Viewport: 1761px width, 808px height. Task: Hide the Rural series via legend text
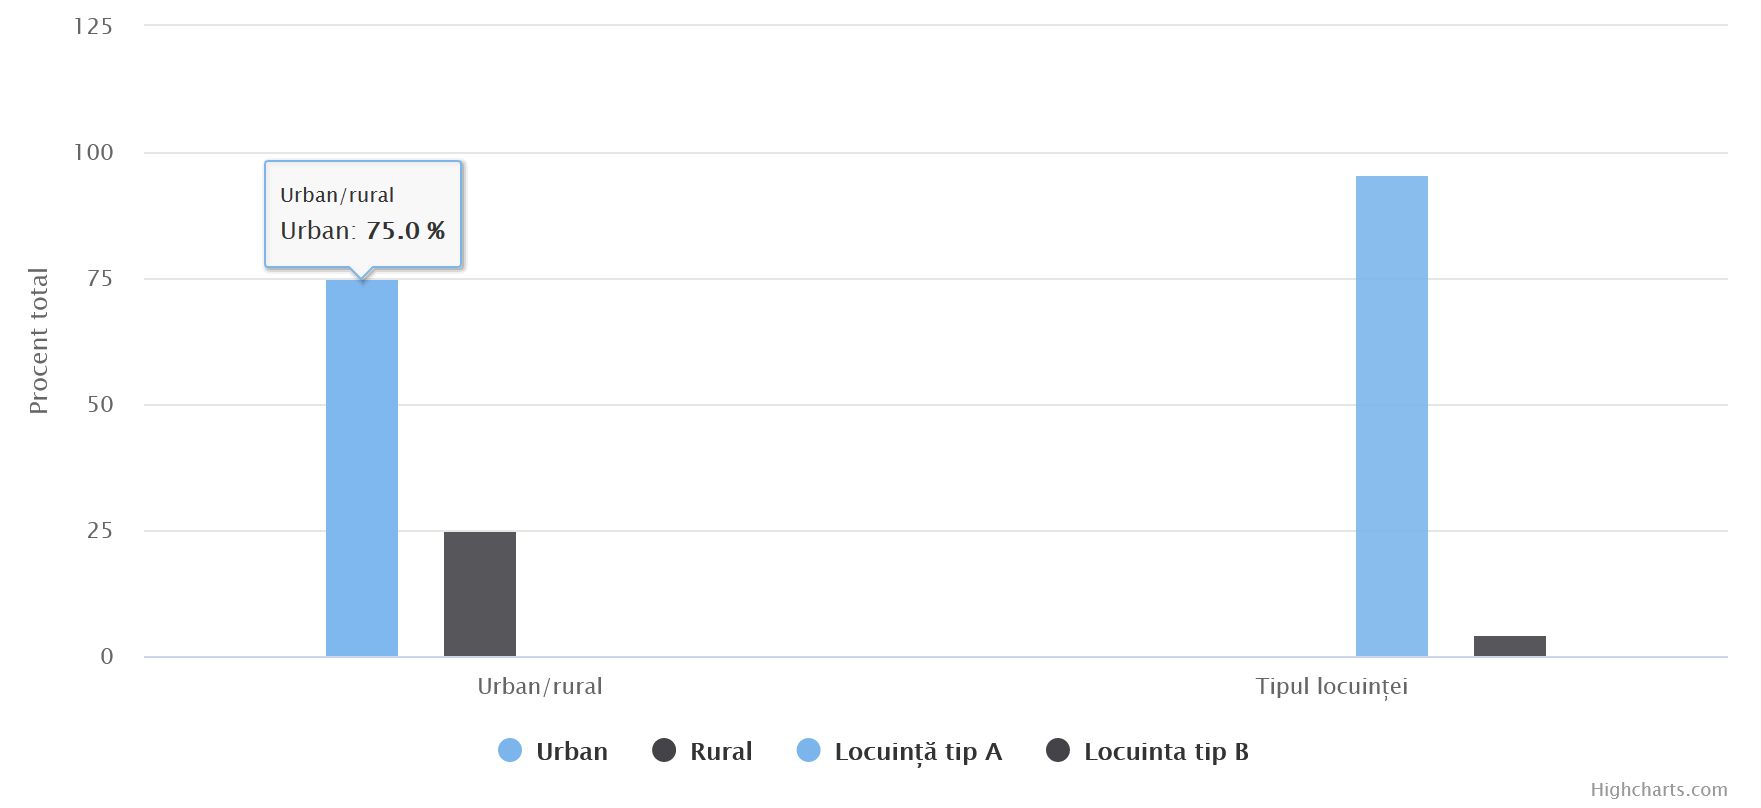pyautogui.click(x=720, y=752)
